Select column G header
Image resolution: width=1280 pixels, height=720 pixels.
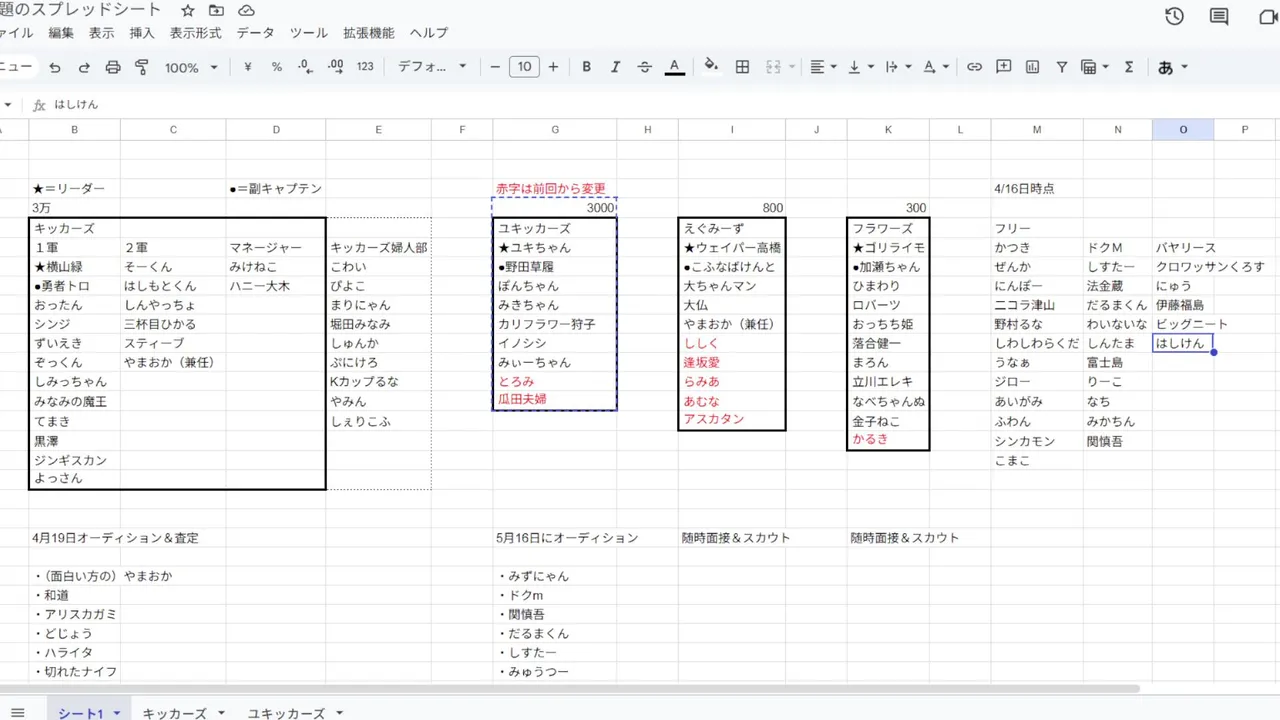(555, 130)
